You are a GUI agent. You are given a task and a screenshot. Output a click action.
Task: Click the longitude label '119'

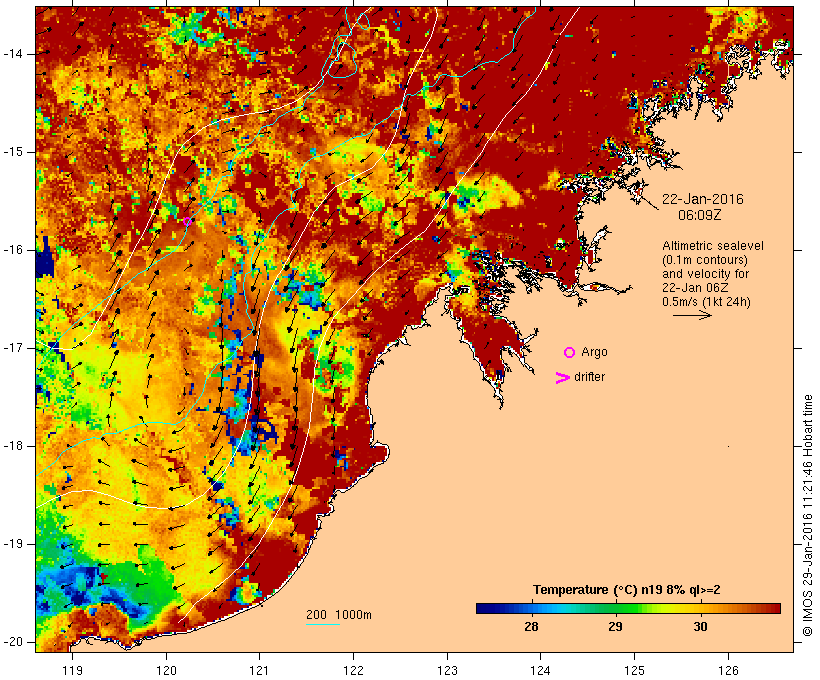click(x=72, y=671)
